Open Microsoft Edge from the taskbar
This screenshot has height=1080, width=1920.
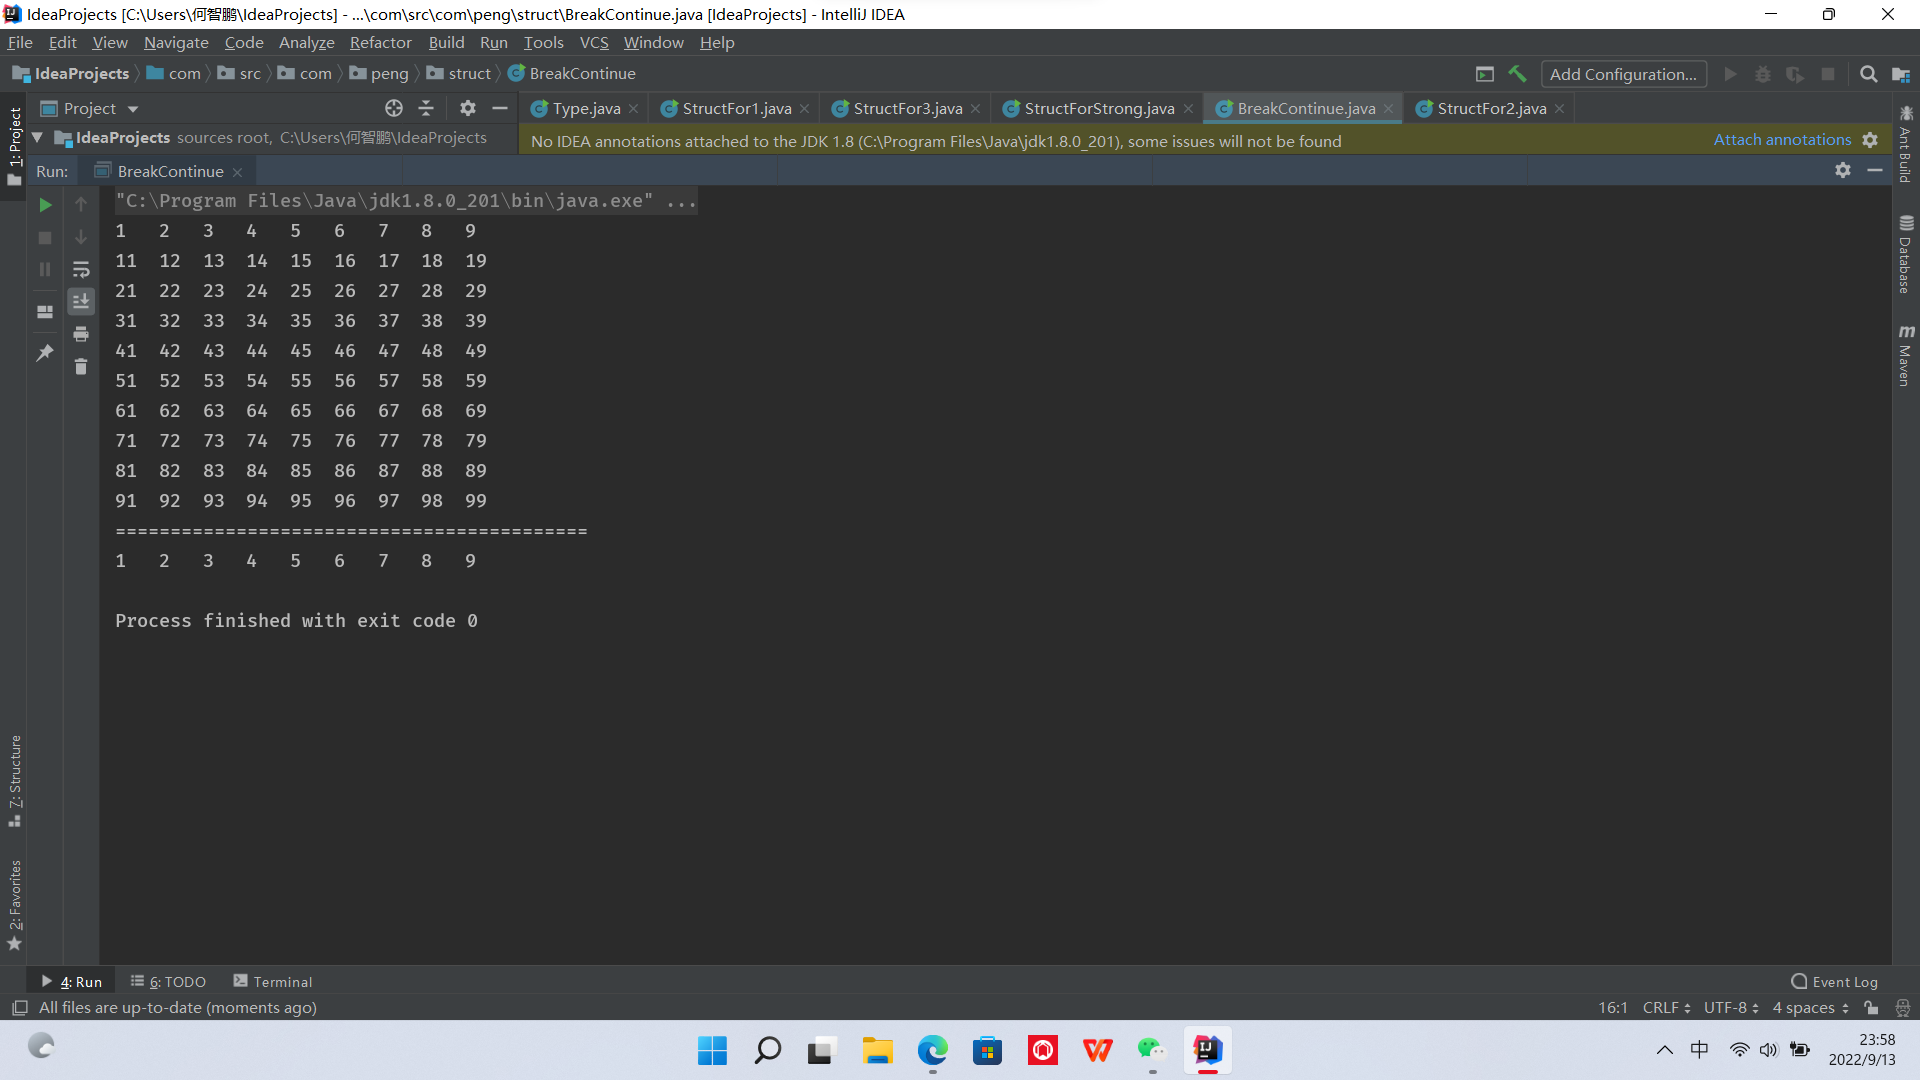[x=932, y=1050]
